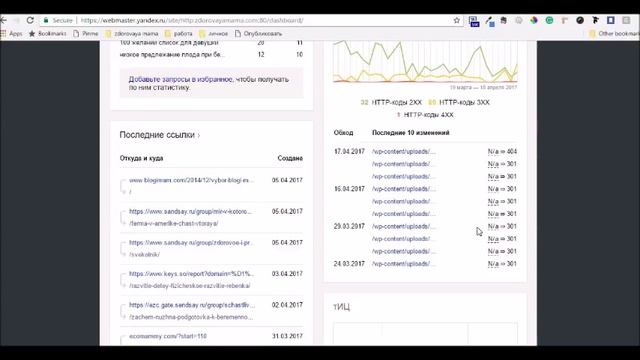Click the N/a ⇒ 301 status on 24.03.2017 row
The width and height of the screenshot is (640, 360).
click(x=502, y=264)
